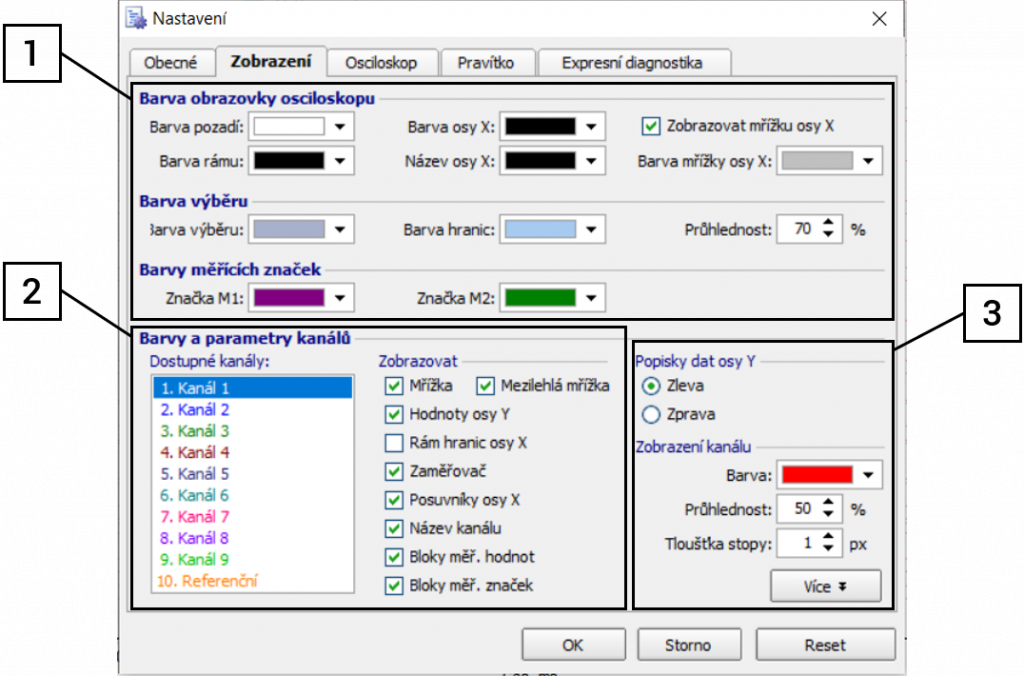Enable Rám hranic osy X checkbox

coord(394,443)
